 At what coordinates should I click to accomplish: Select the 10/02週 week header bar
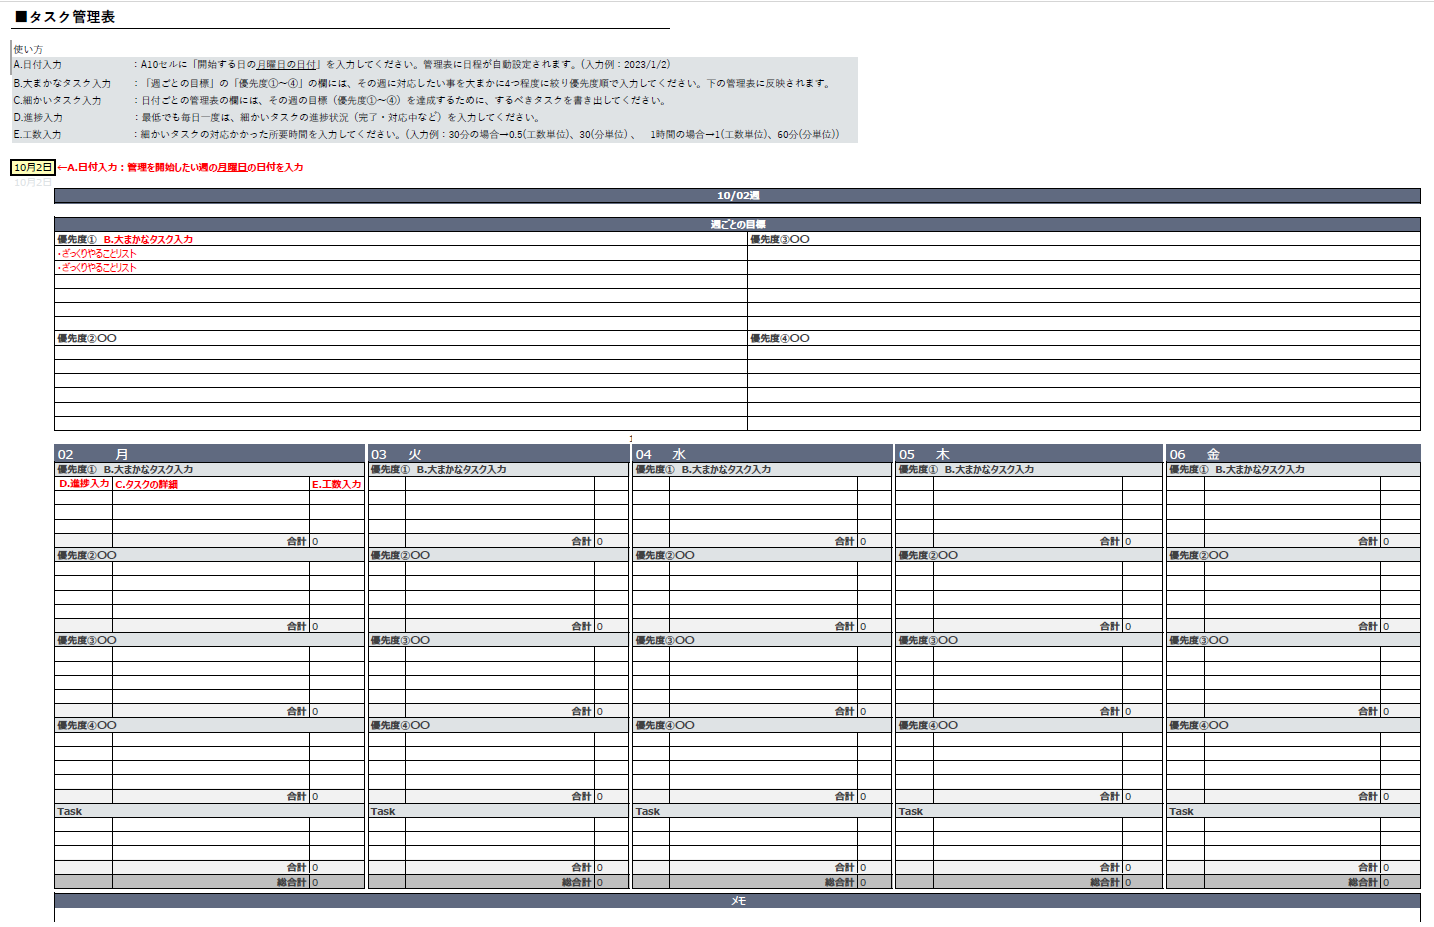[737, 196]
